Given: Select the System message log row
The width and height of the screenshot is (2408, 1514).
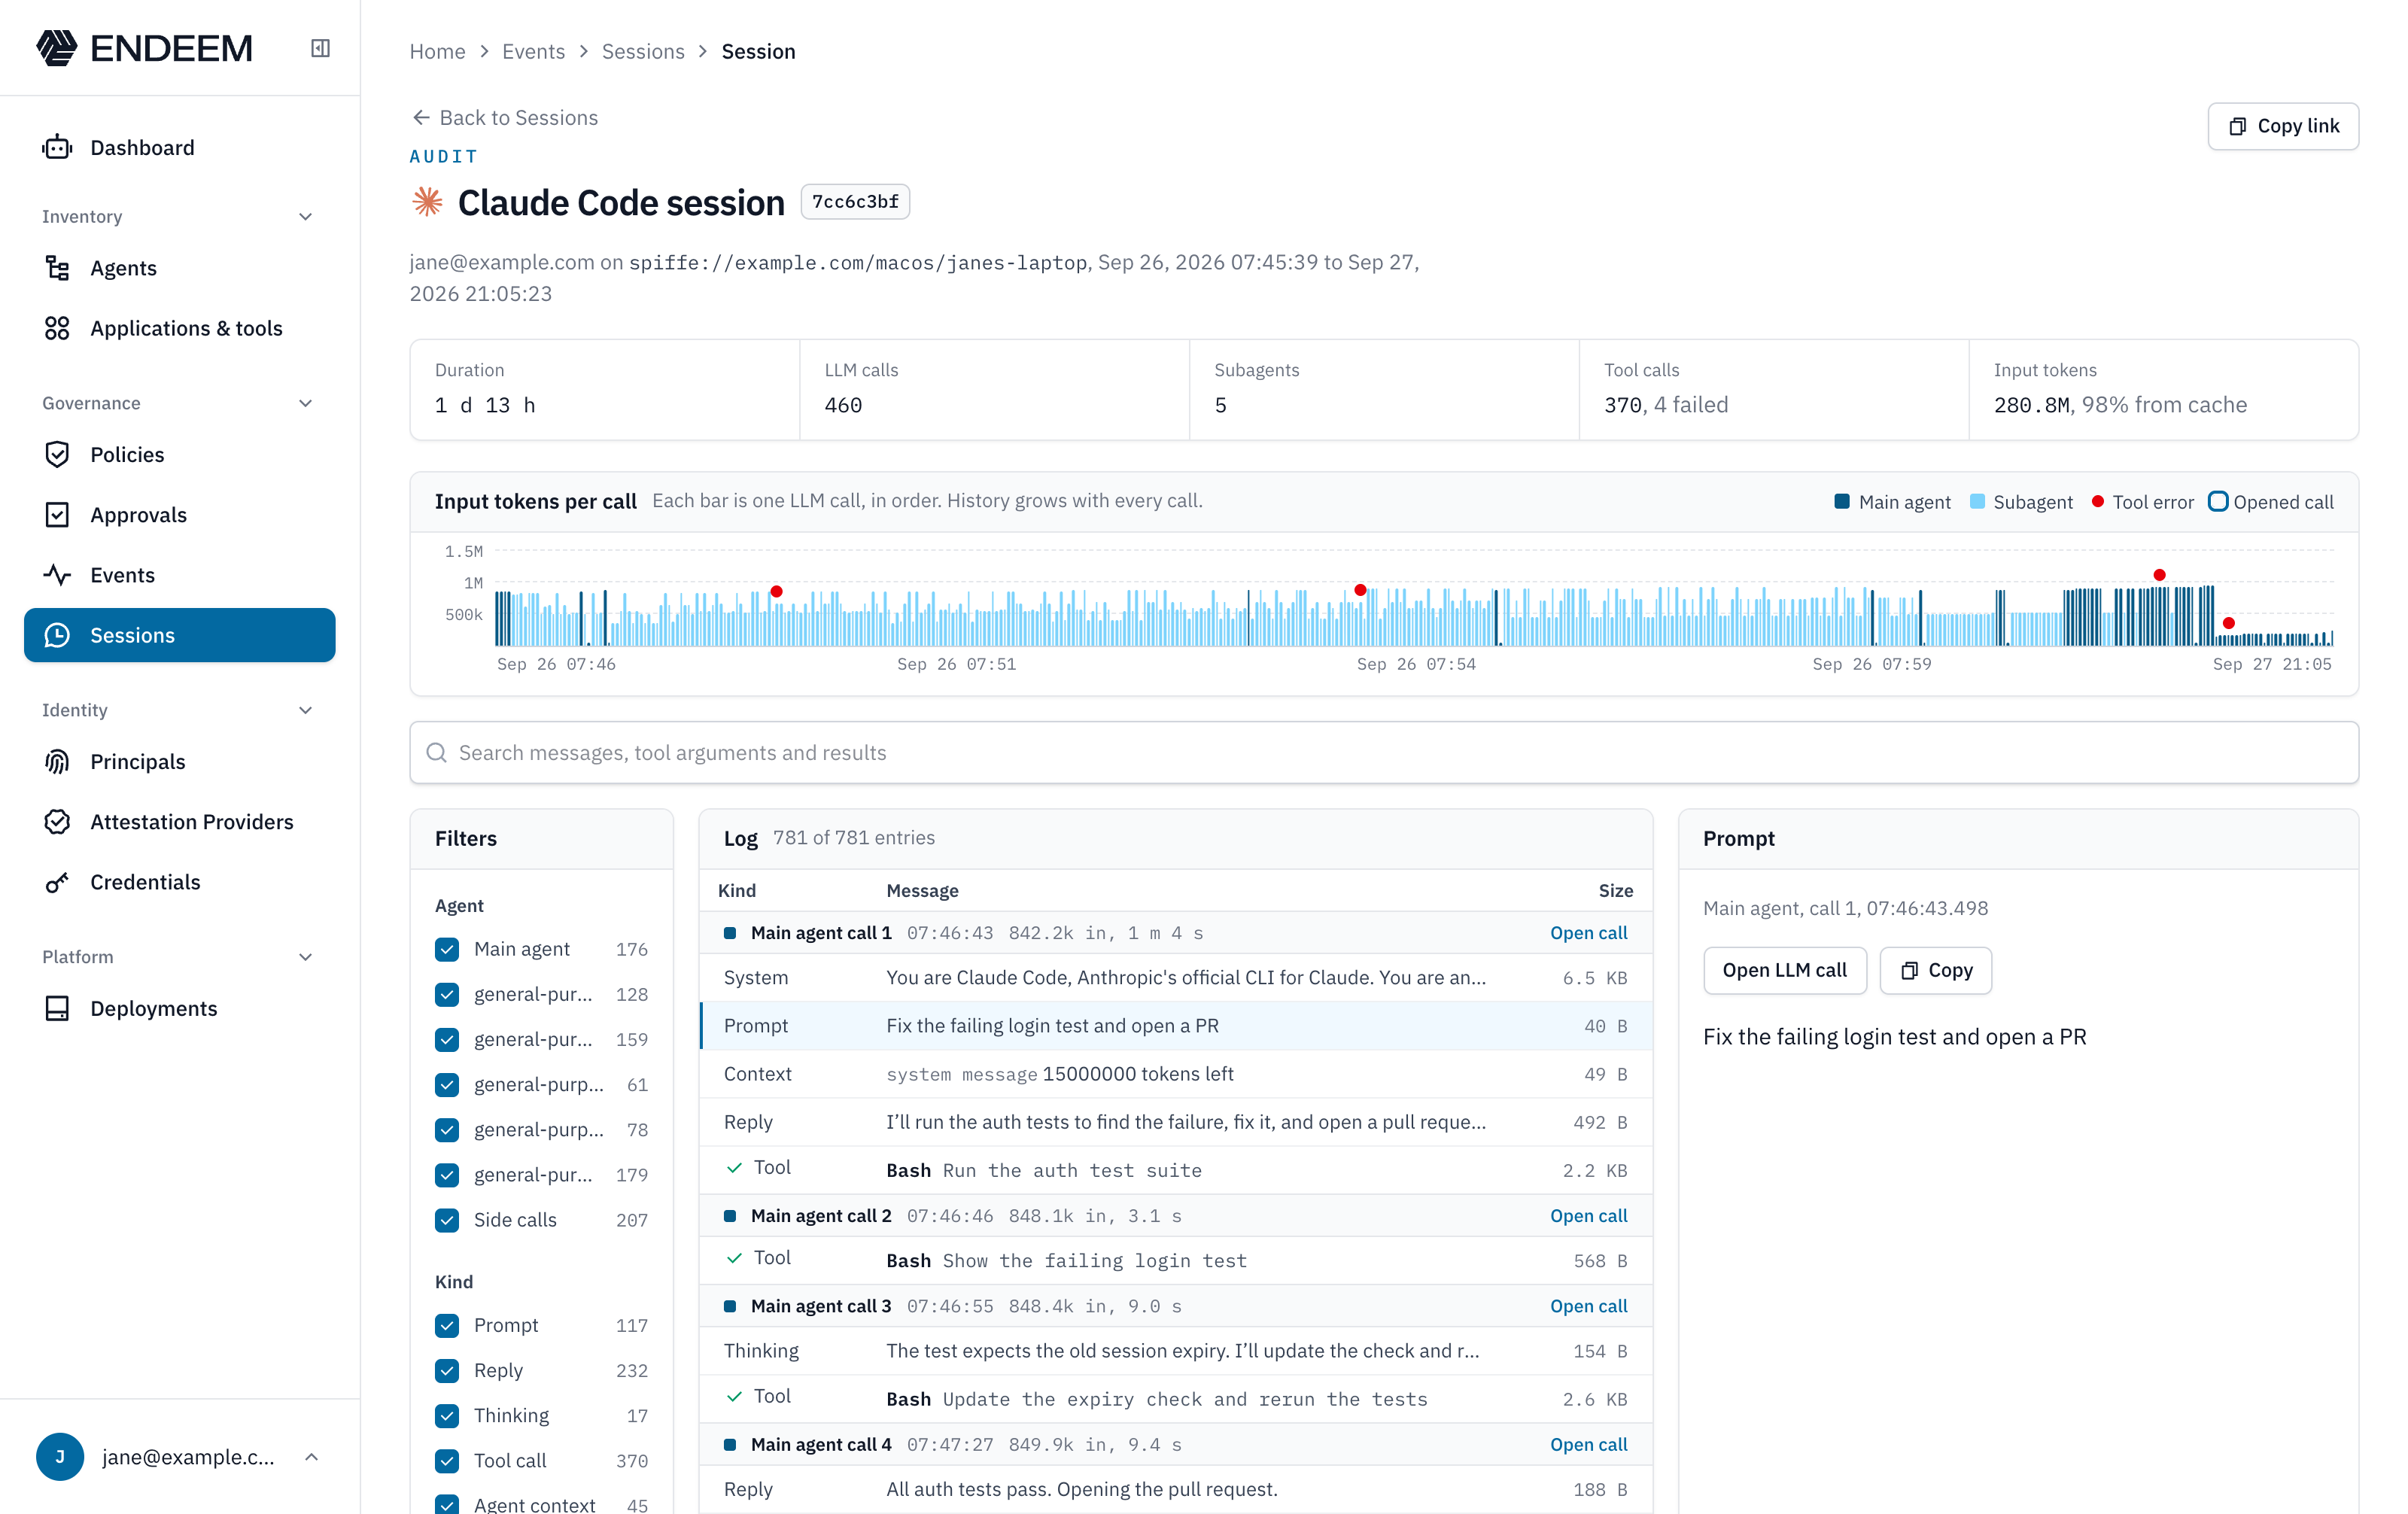Looking at the screenshot, I should pyautogui.click(x=1176, y=977).
